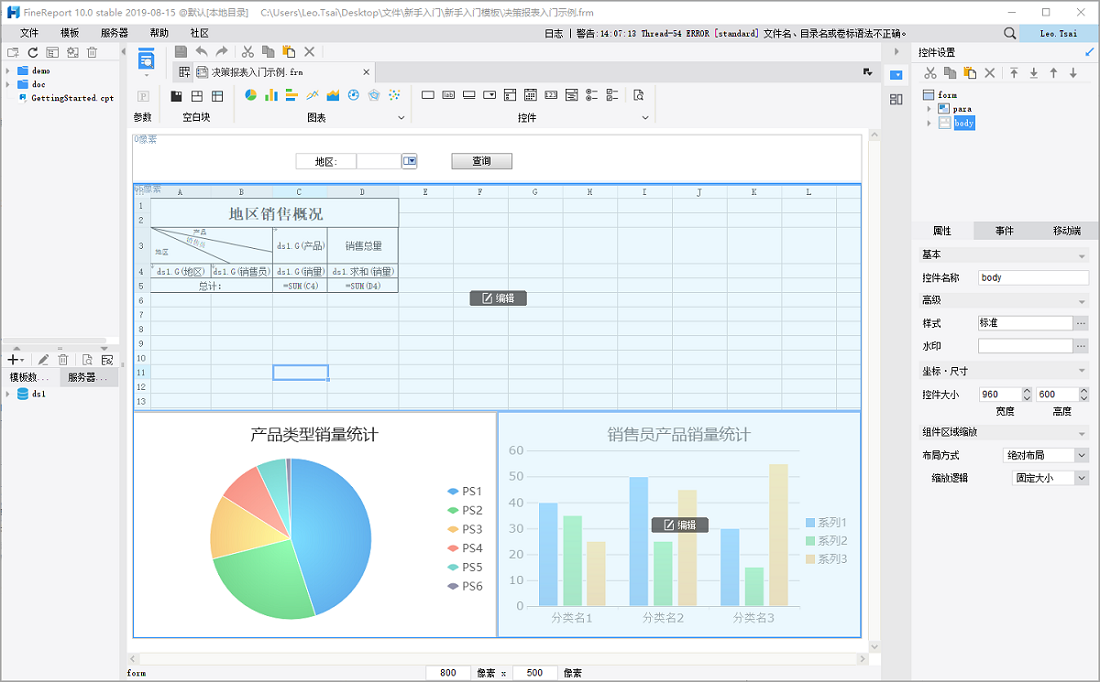1100x682 pixels.
Task: Insert a scatter chart
Action: click(394, 95)
